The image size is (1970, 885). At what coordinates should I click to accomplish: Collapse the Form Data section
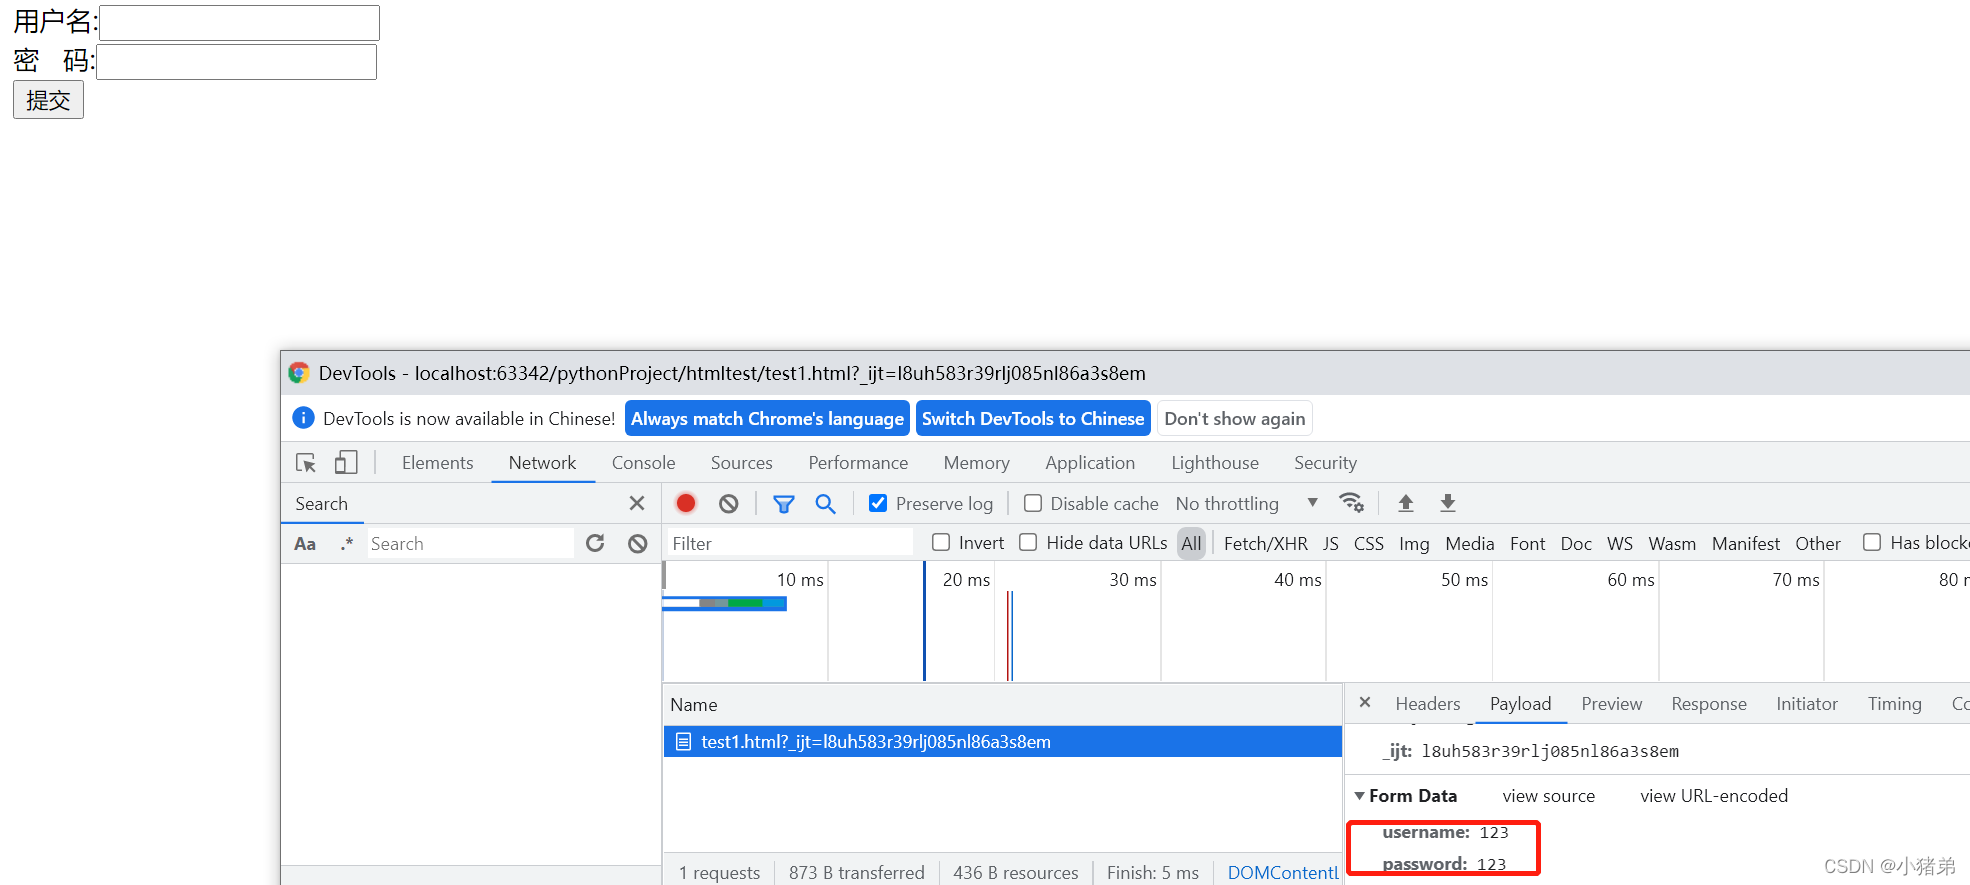(x=1359, y=796)
